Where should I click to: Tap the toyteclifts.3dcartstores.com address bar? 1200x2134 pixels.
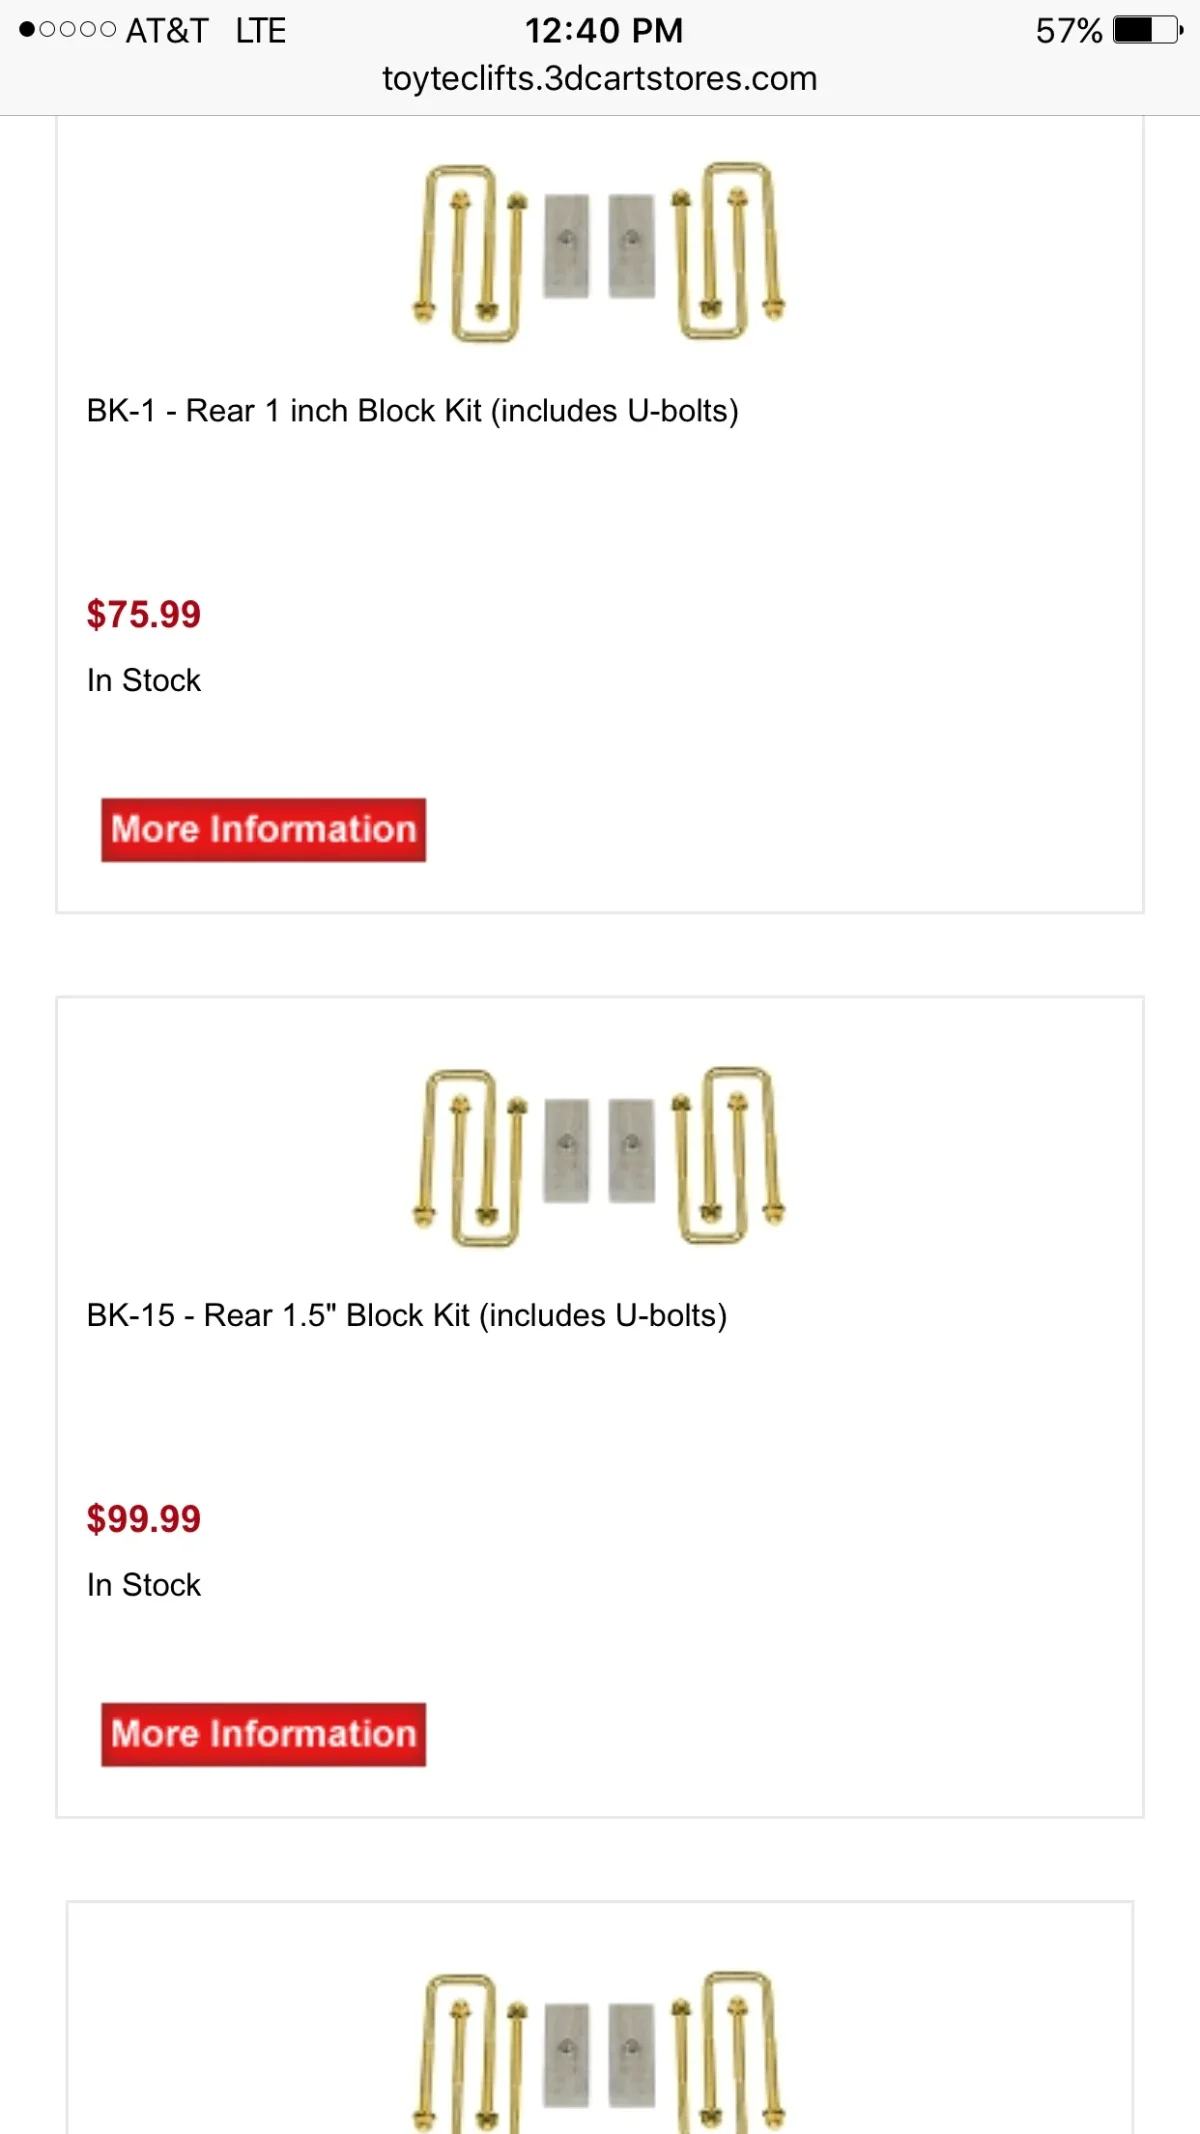pos(600,78)
